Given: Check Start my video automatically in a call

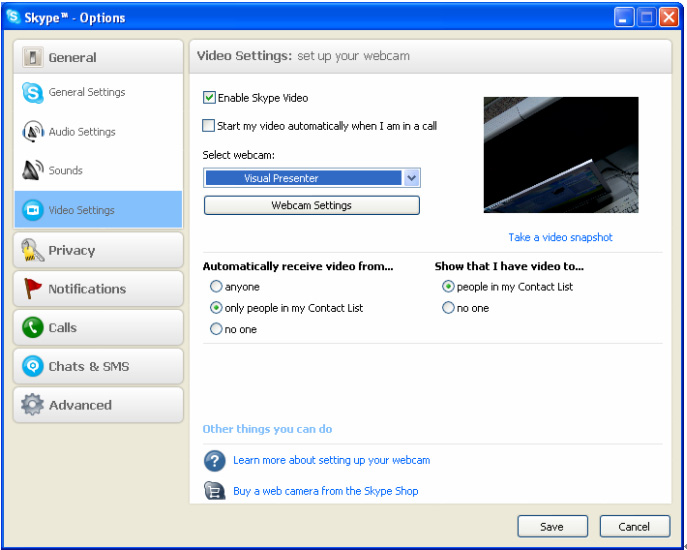Looking at the screenshot, I should point(209,125).
